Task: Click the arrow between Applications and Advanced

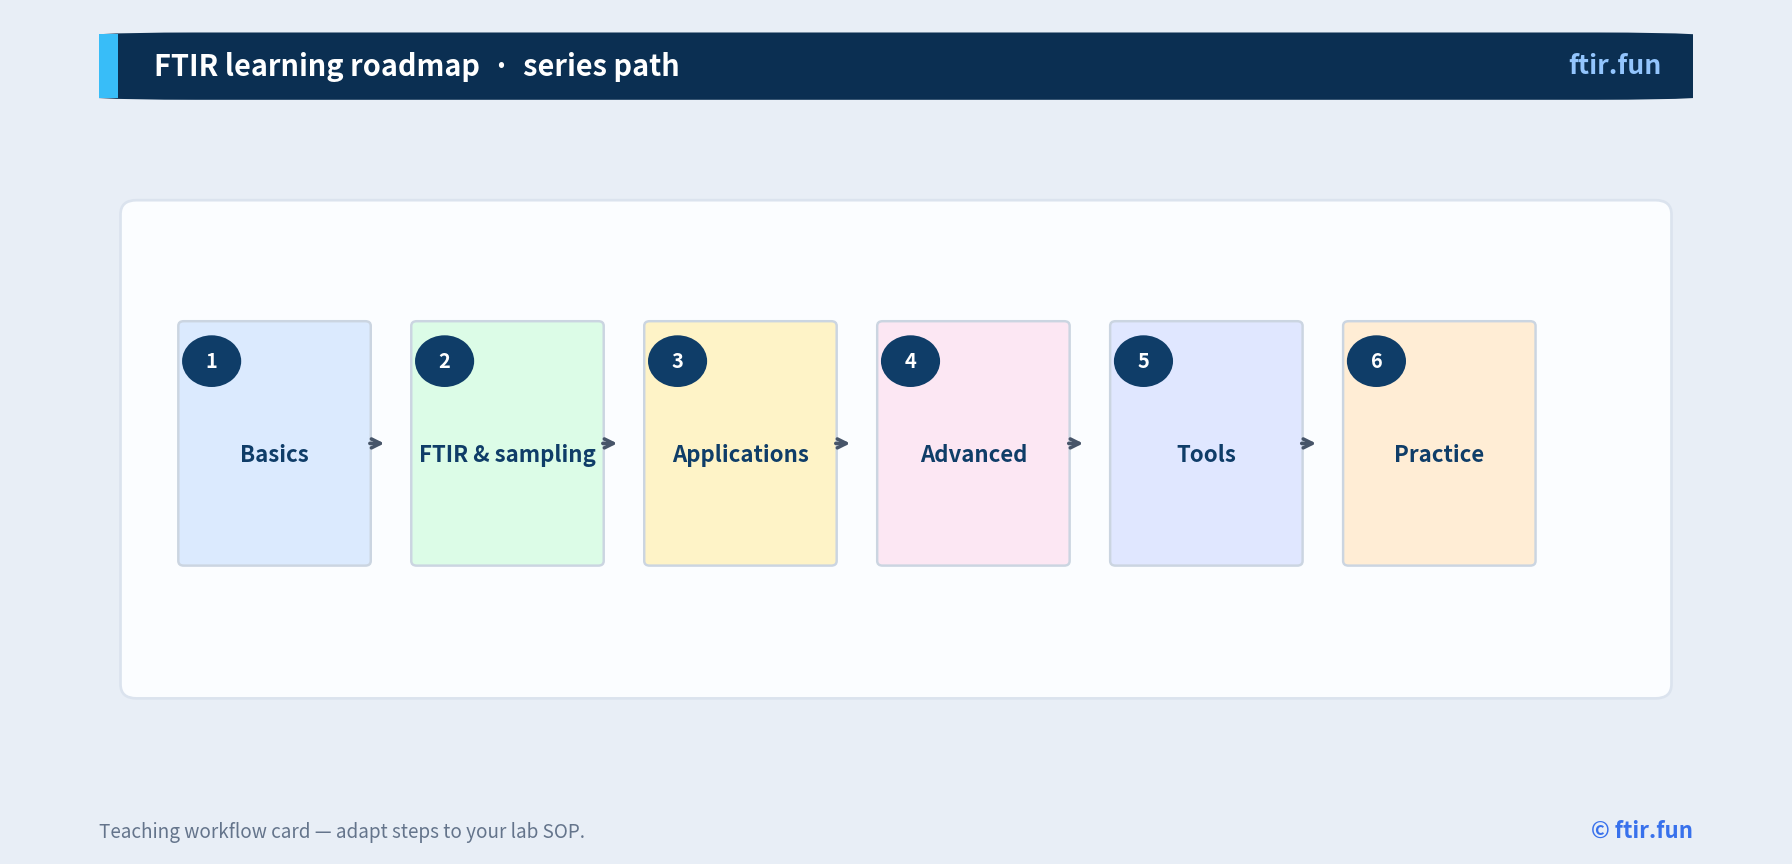Action: tap(842, 443)
